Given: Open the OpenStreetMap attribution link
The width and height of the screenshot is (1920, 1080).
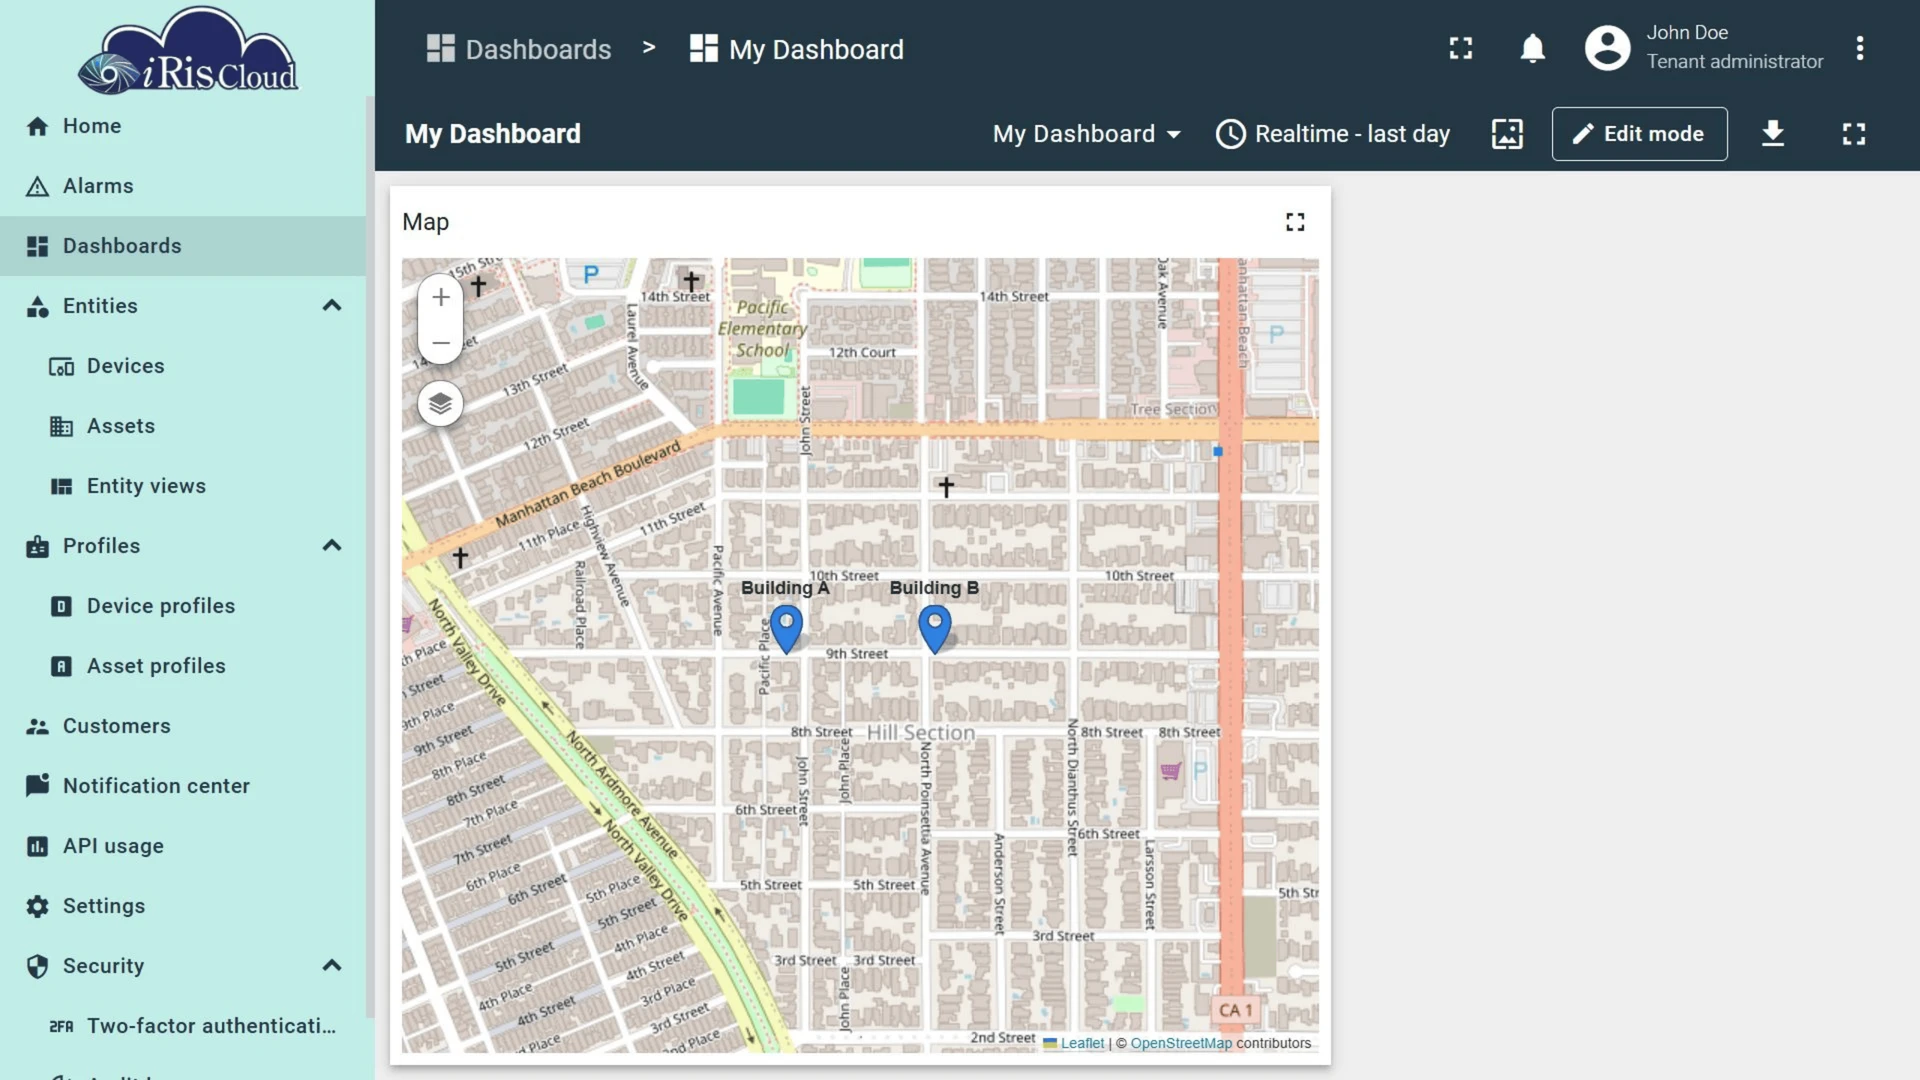Looking at the screenshot, I should [1181, 1043].
